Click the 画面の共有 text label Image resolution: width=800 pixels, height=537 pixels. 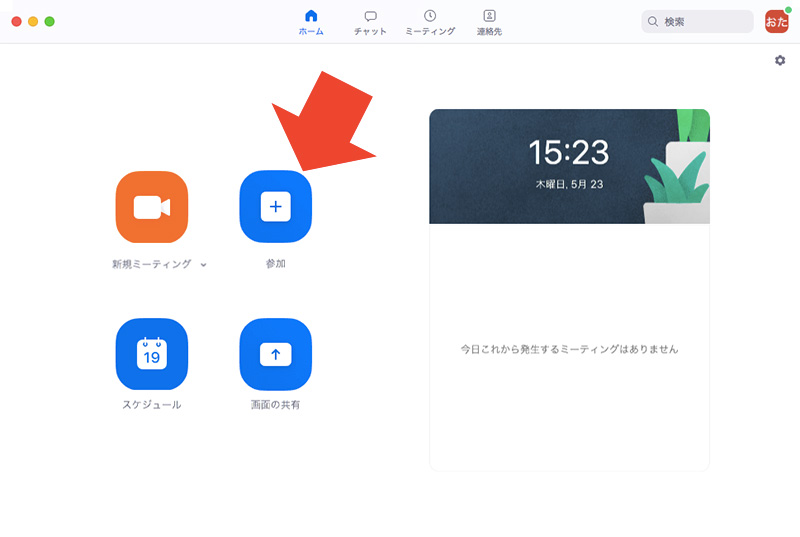point(276,405)
